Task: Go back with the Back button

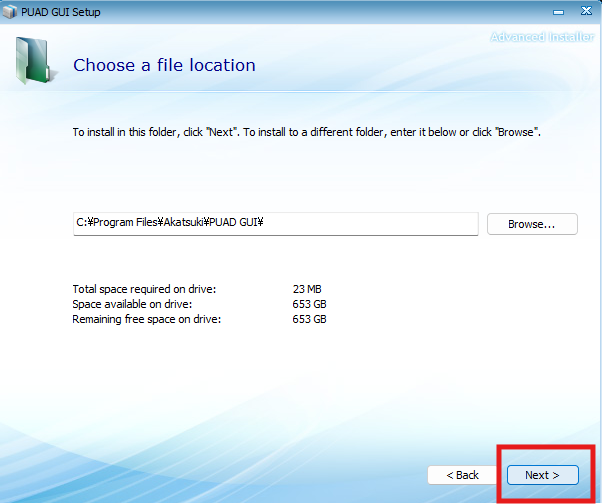Action: pyautogui.click(x=462, y=475)
